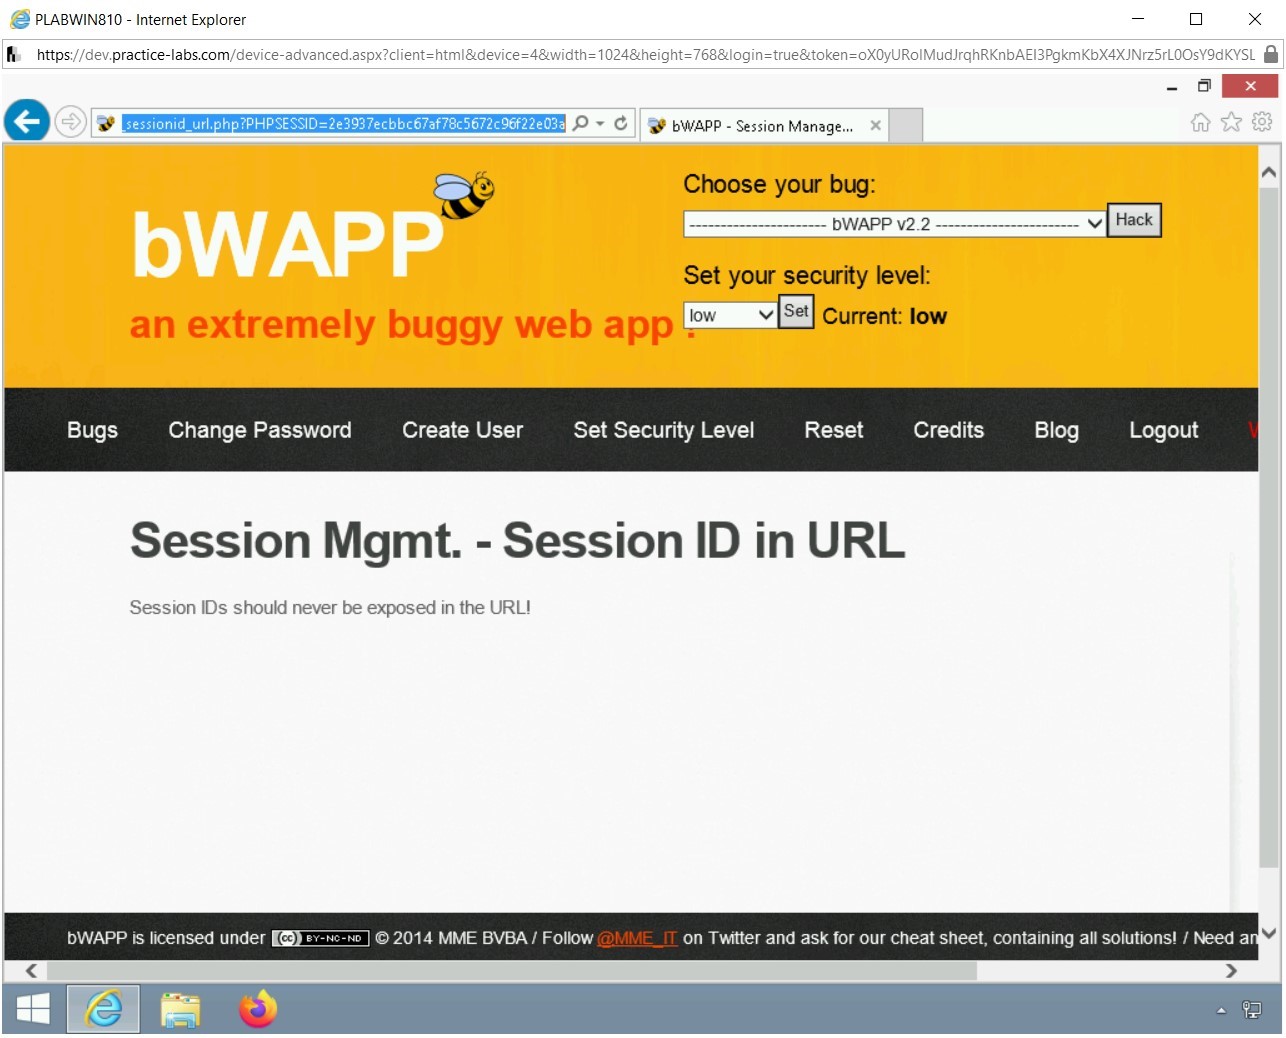Screen dimensions: 1286x1038
Task: Launch Firefox from the taskbar
Action: [256, 1009]
